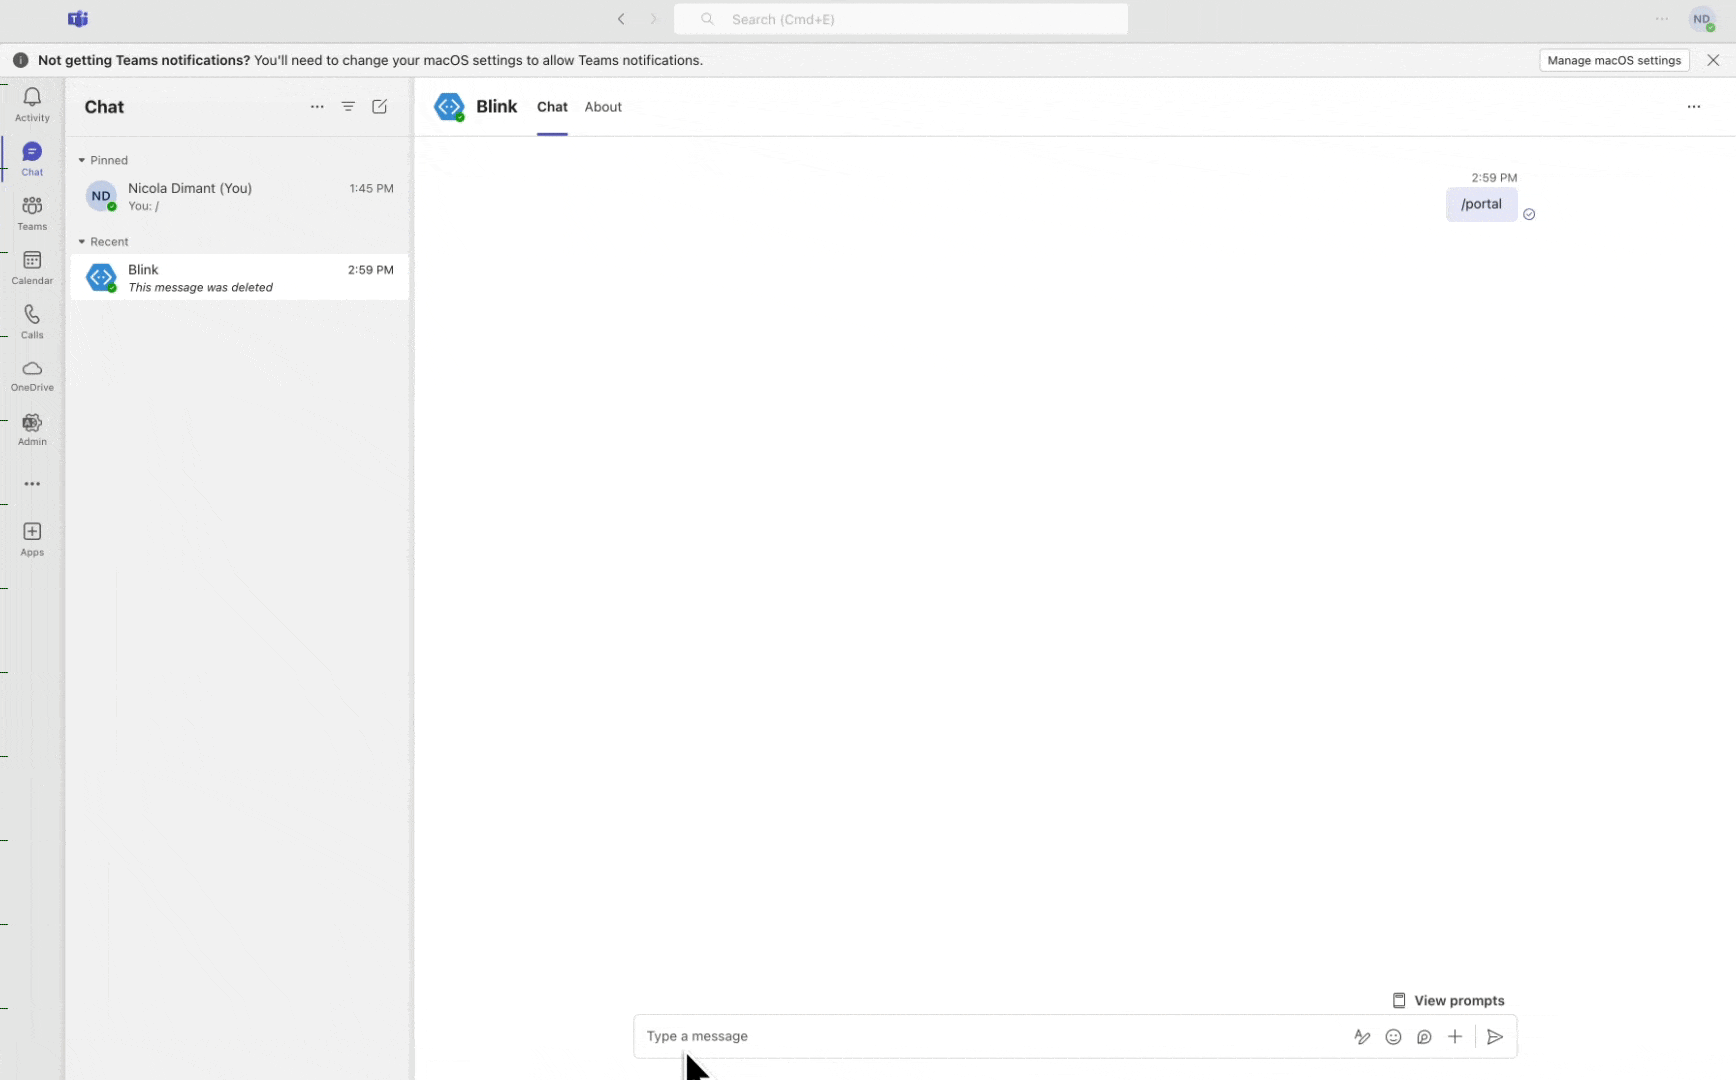The height and width of the screenshot is (1080, 1736).
Task: Open Blink chat more options
Action: point(1694,107)
